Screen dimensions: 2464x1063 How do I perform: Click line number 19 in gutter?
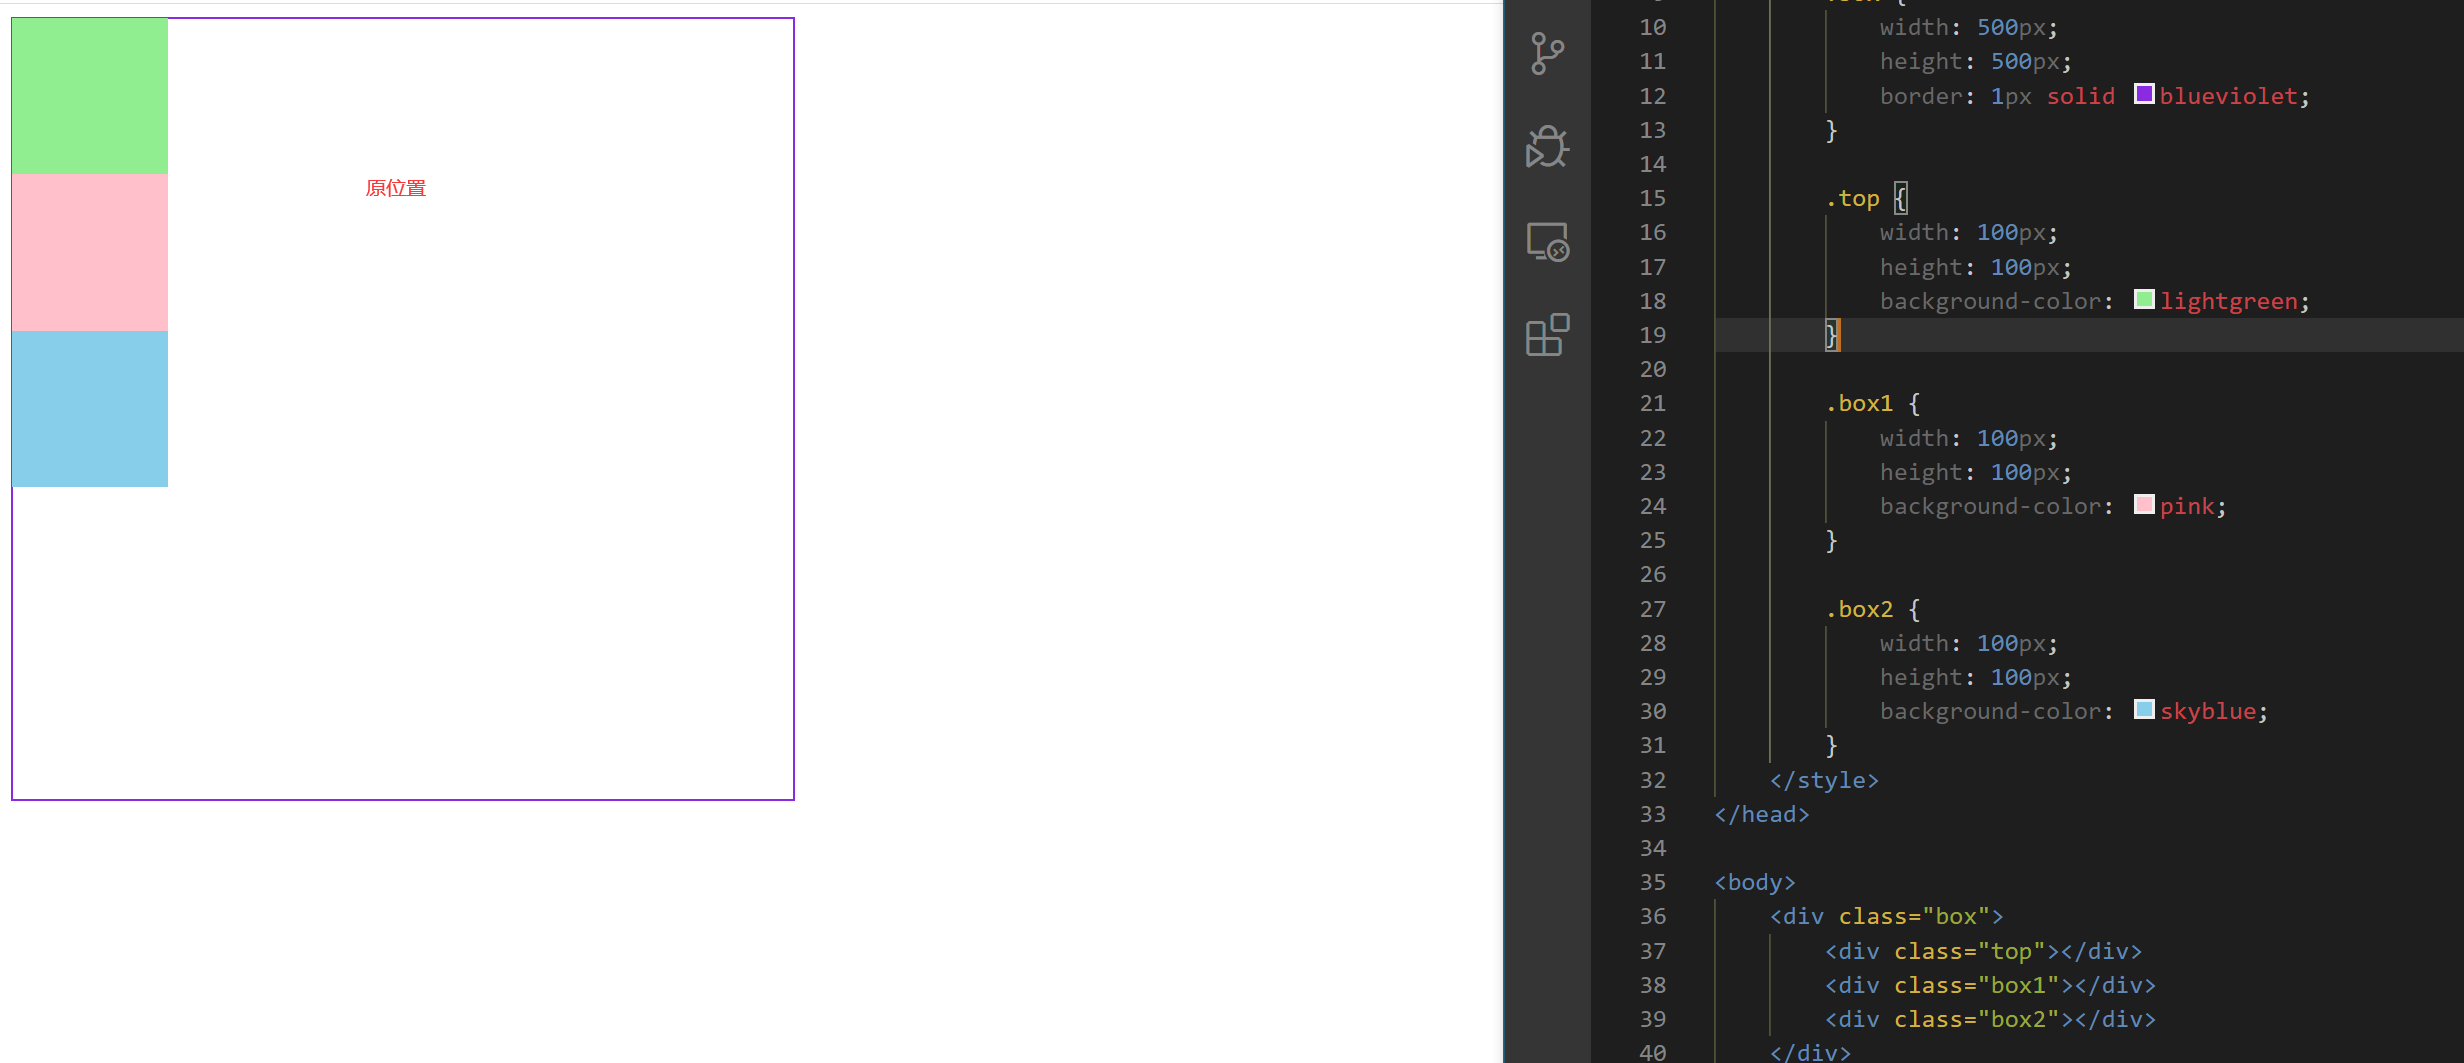(1652, 335)
